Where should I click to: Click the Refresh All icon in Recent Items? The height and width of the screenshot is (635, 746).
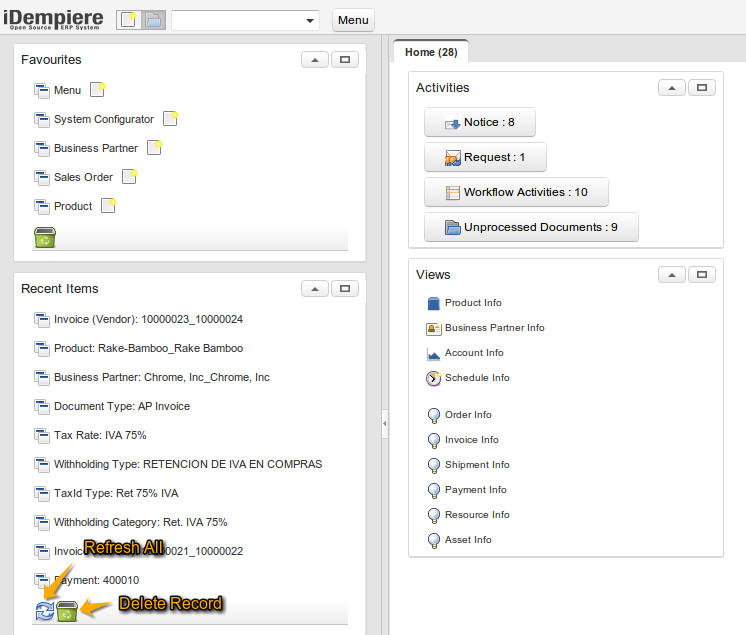[x=45, y=611]
